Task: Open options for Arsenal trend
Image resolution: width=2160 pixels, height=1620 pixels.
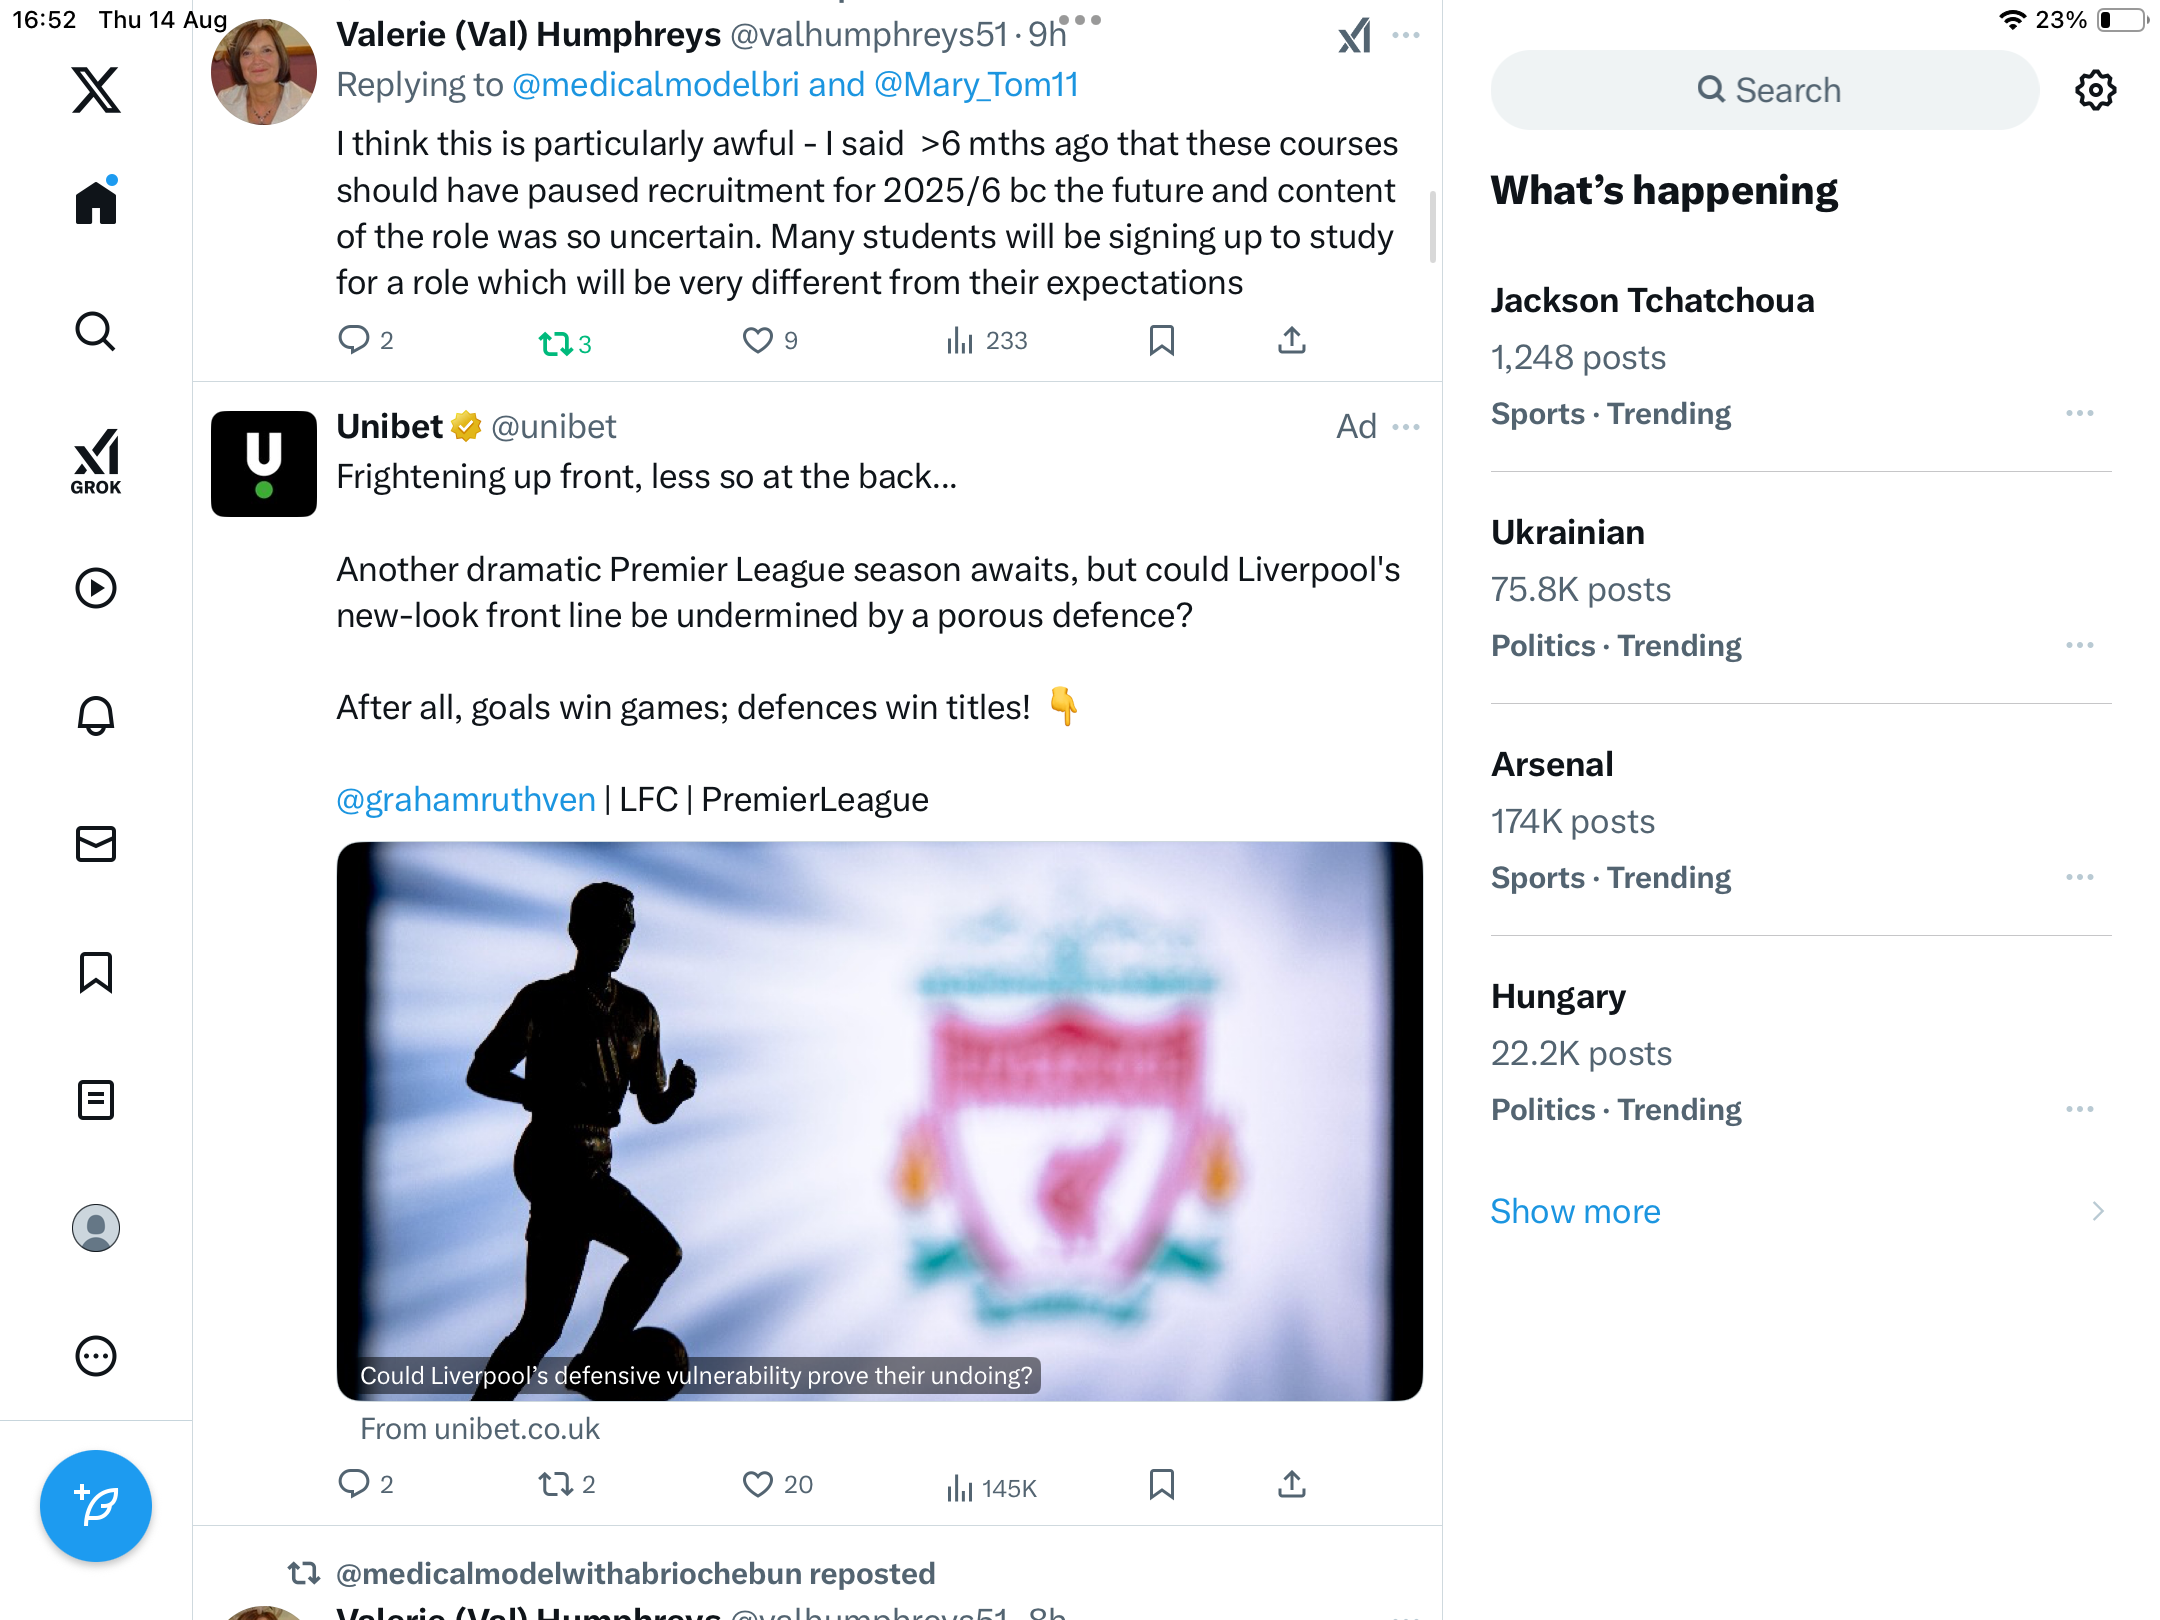Action: pos(2079,877)
